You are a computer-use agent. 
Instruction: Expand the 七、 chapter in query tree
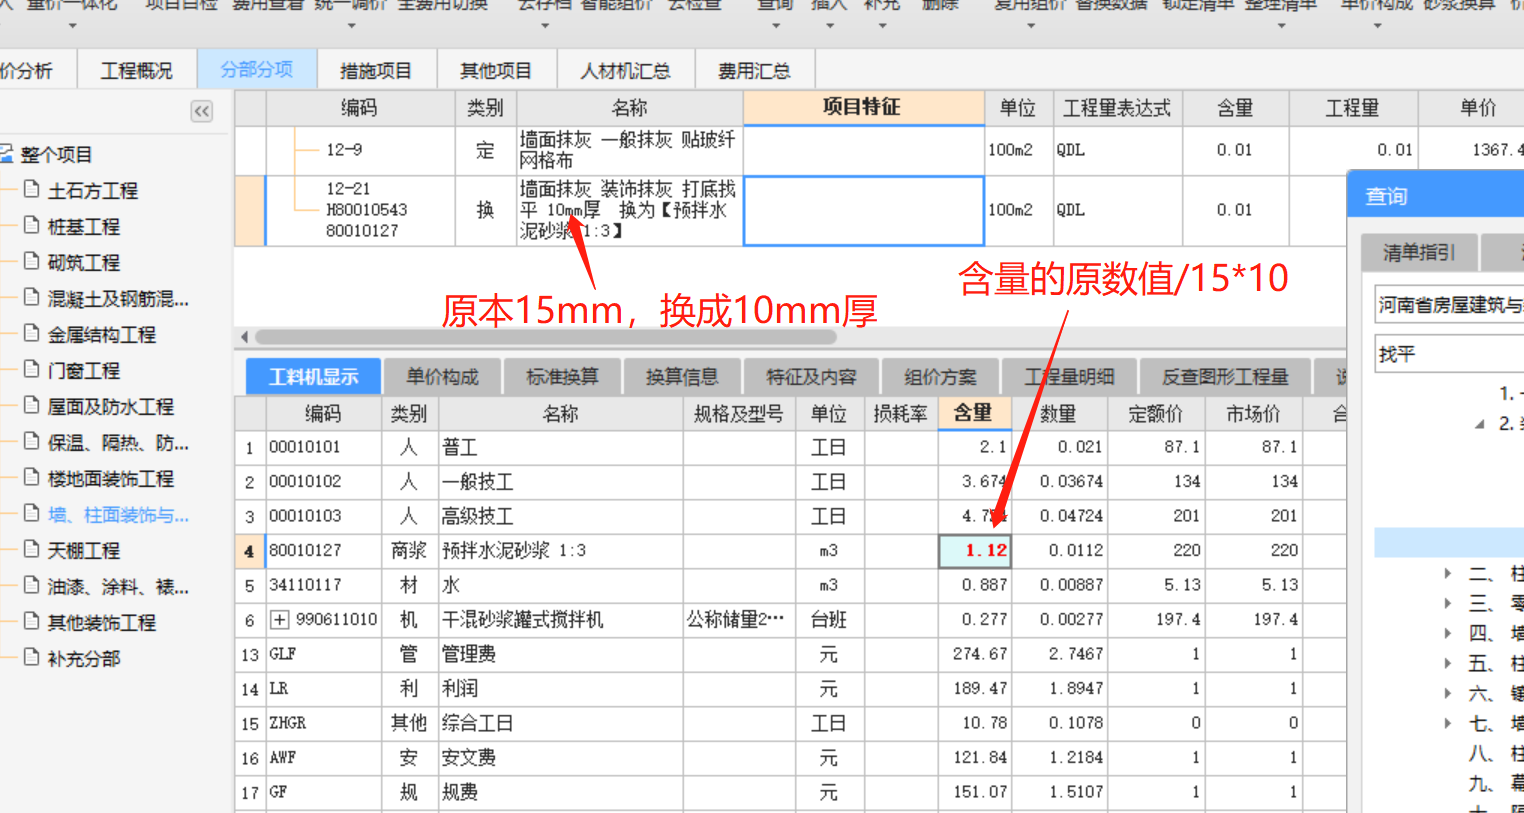click(x=1447, y=723)
